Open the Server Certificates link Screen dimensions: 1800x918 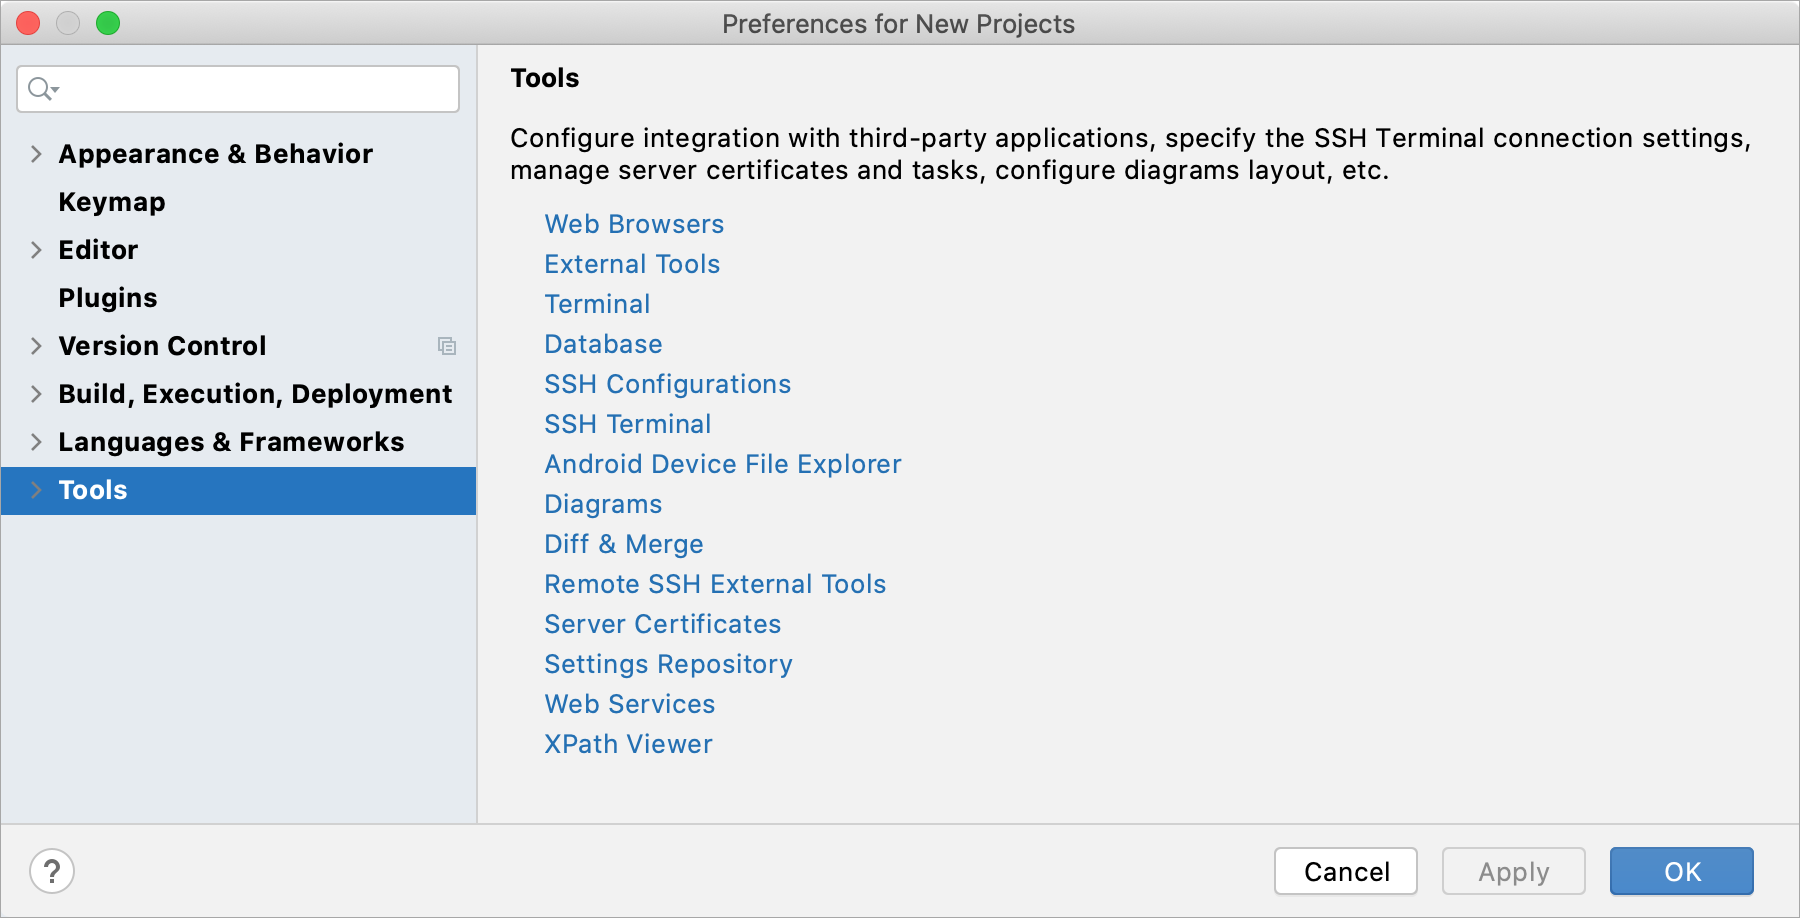coord(662,624)
